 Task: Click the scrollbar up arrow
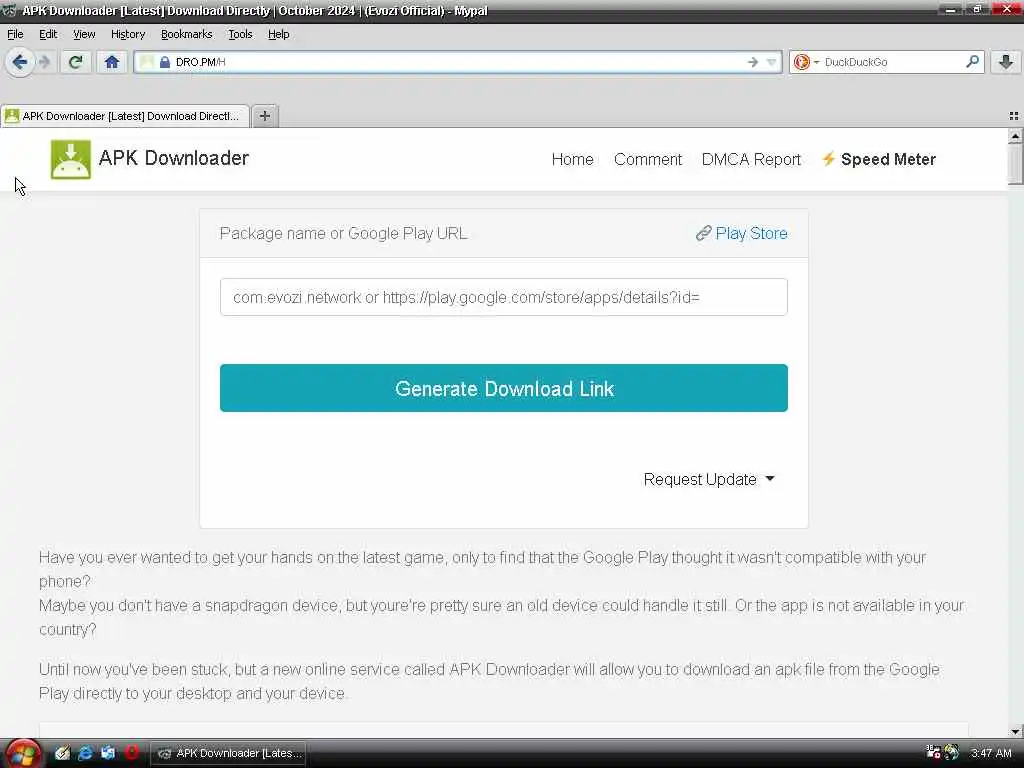[x=1015, y=136]
